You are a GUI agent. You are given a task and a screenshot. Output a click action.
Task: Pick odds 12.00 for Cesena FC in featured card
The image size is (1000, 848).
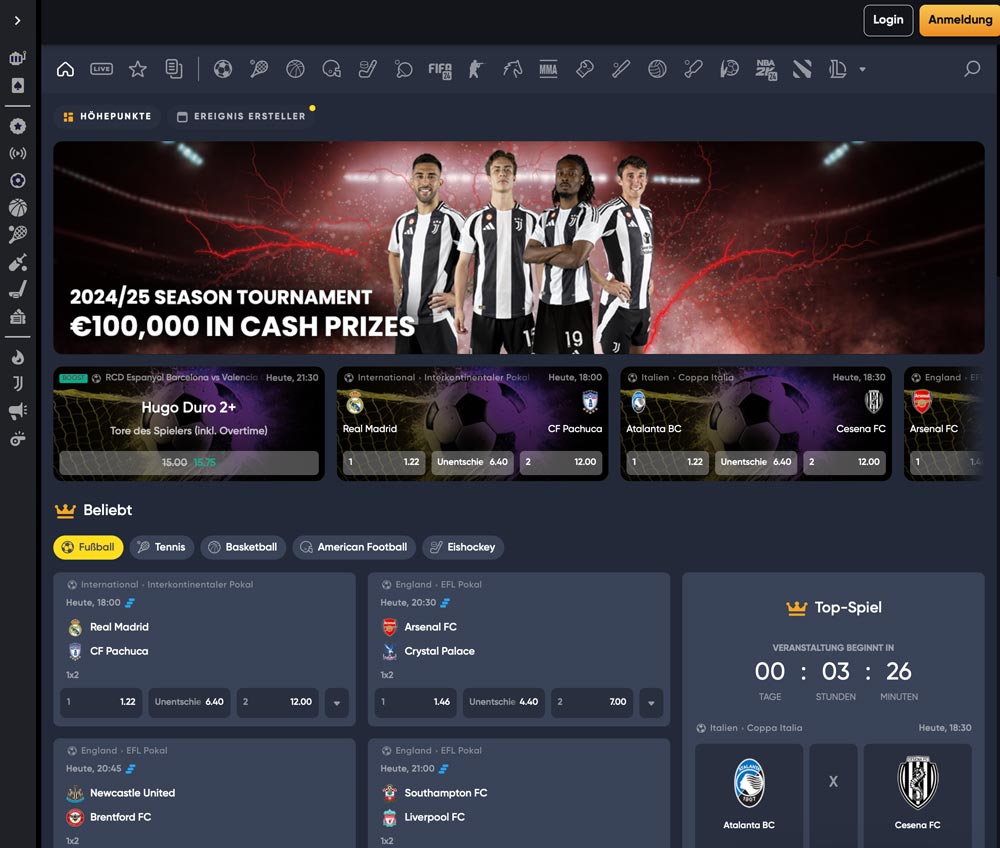(x=845, y=462)
